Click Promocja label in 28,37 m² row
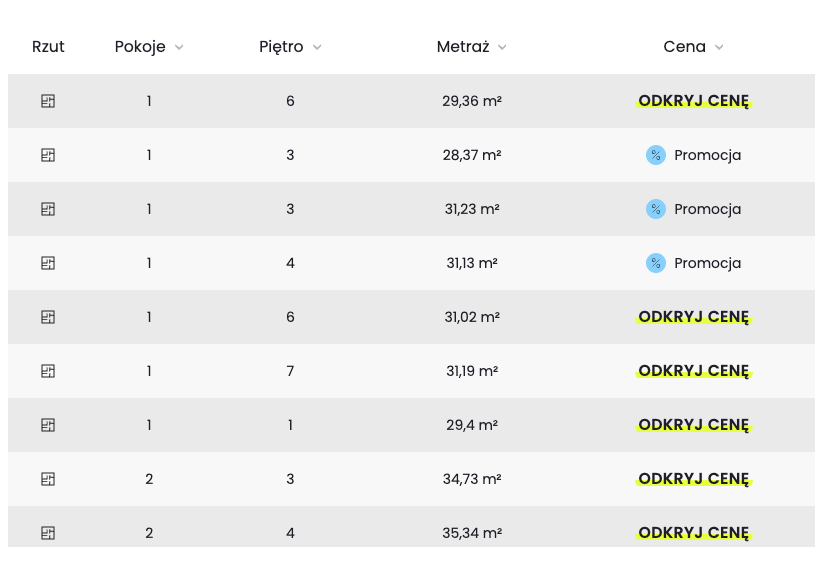830x570 pixels. [x=707, y=156]
